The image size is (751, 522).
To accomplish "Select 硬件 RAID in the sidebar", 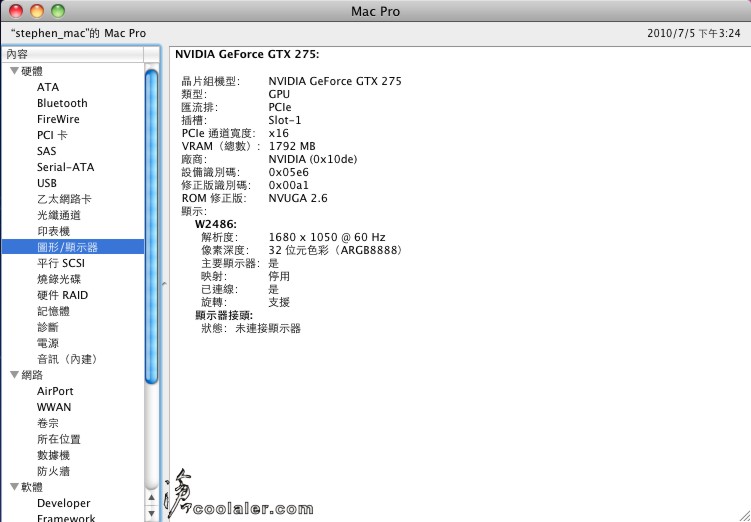I will (x=62, y=295).
